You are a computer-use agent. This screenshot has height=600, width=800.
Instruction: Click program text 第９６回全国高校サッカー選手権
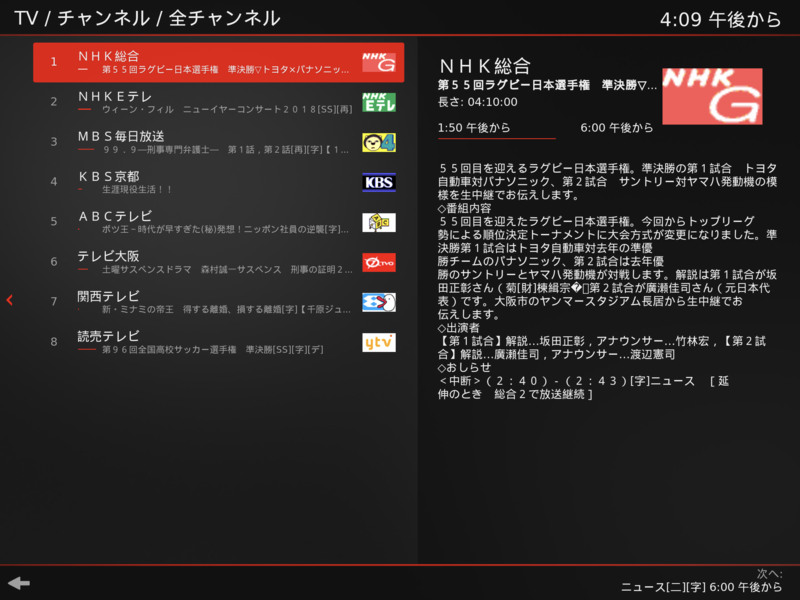click(x=169, y=349)
